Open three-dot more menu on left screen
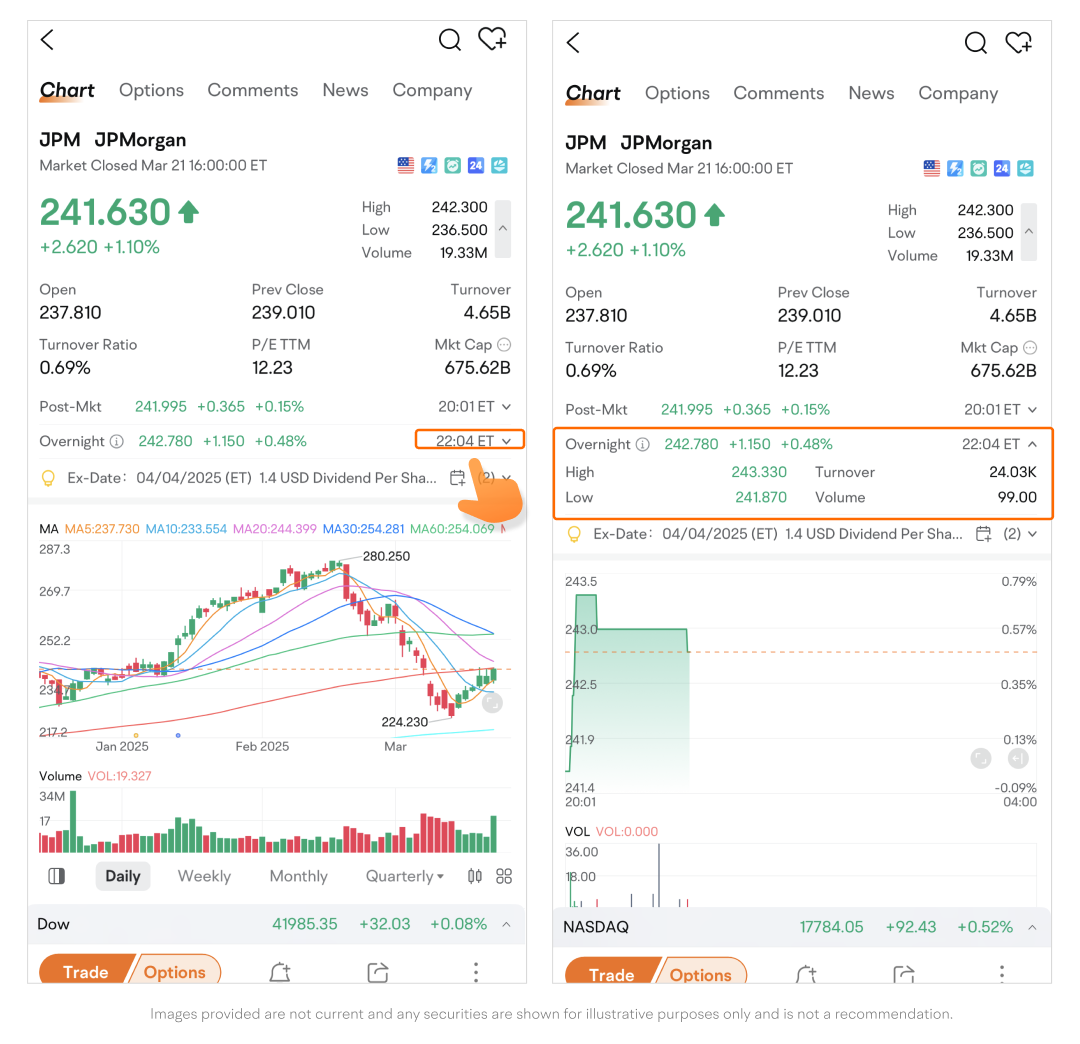The height and width of the screenshot is (1044, 1080). click(x=476, y=972)
